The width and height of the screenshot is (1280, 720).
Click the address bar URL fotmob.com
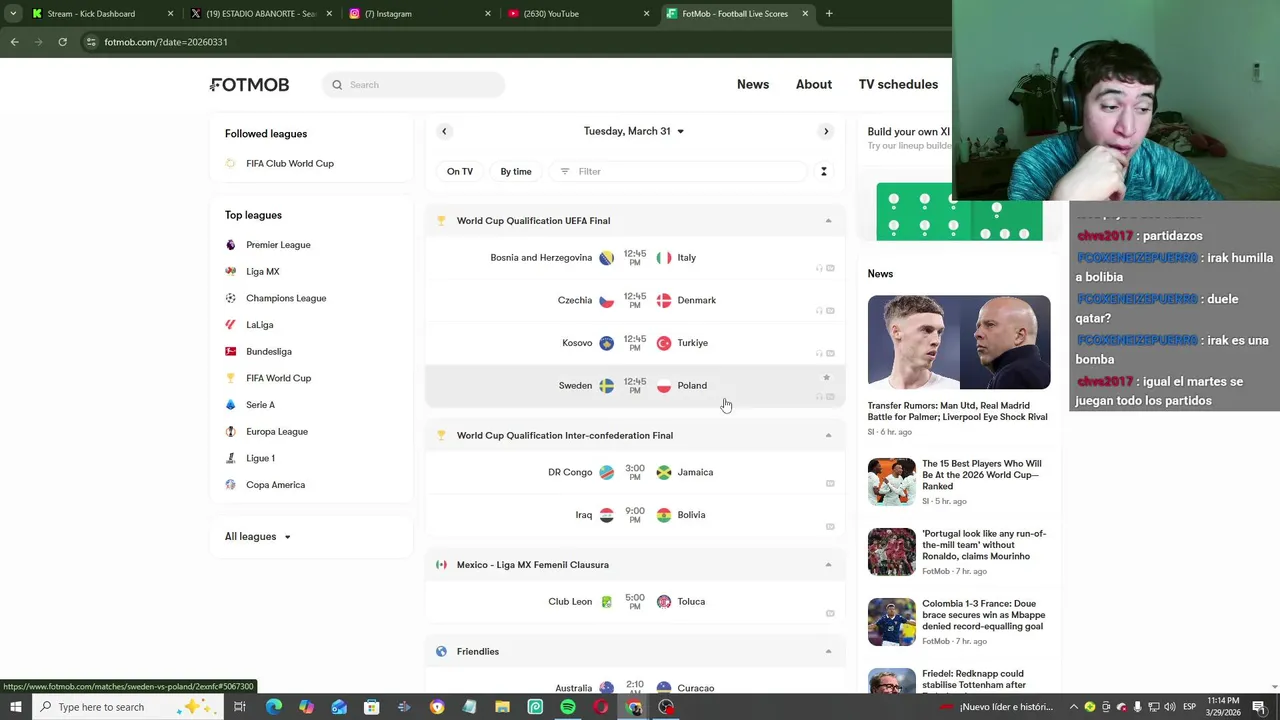click(166, 42)
